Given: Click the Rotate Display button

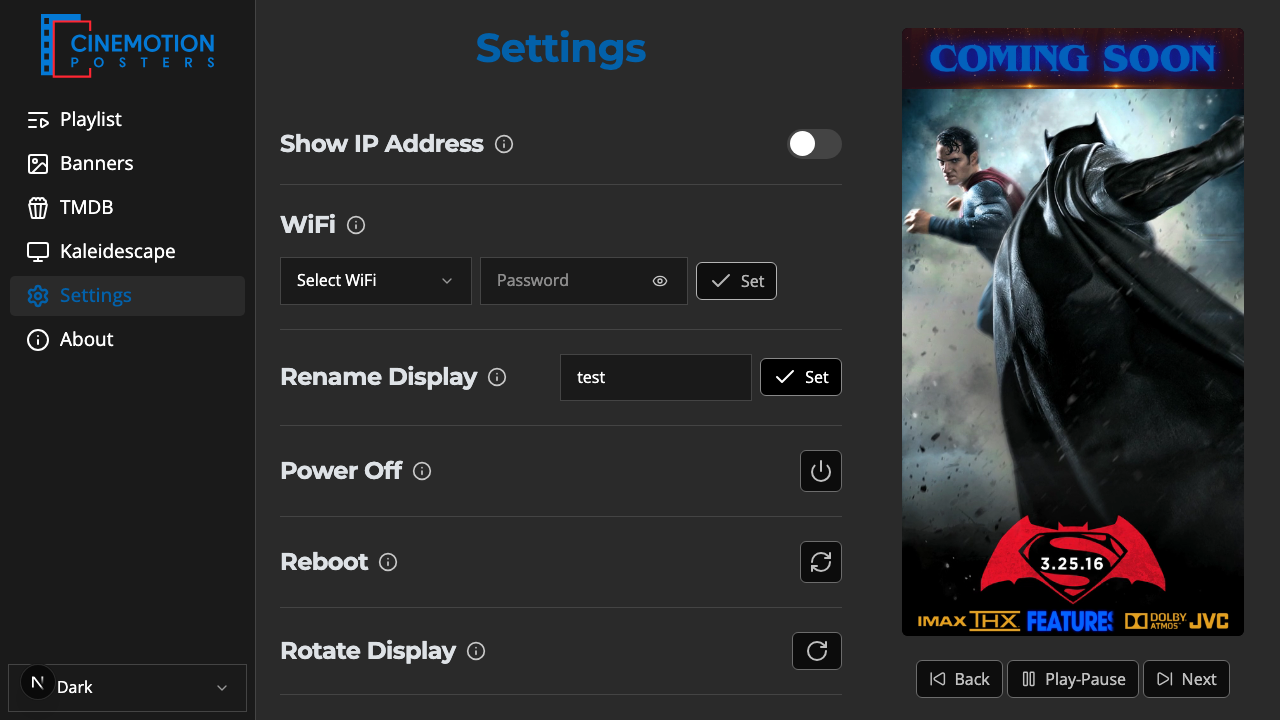Looking at the screenshot, I should pyautogui.click(x=817, y=651).
